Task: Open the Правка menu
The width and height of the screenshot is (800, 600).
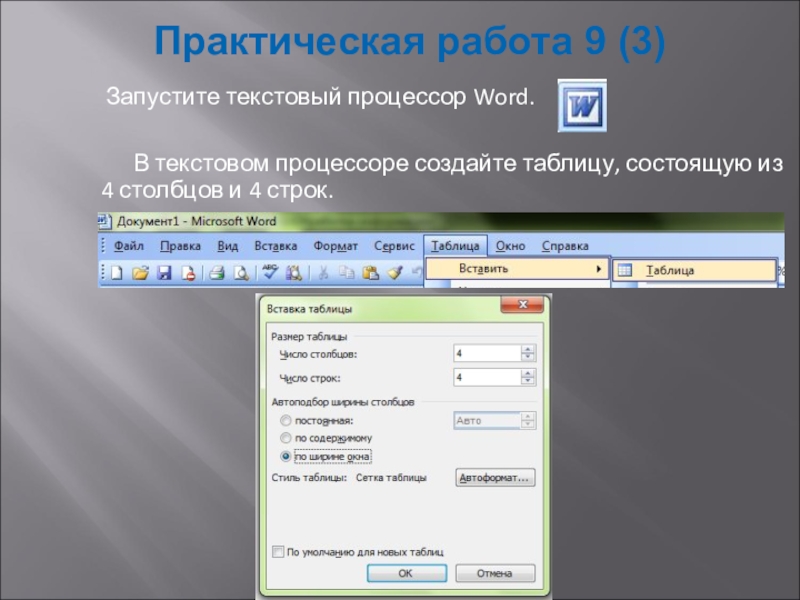Action: (180, 246)
